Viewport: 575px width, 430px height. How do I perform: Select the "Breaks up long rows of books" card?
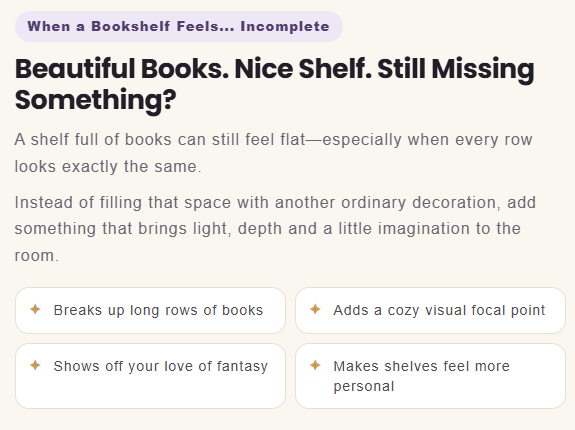(x=150, y=310)
